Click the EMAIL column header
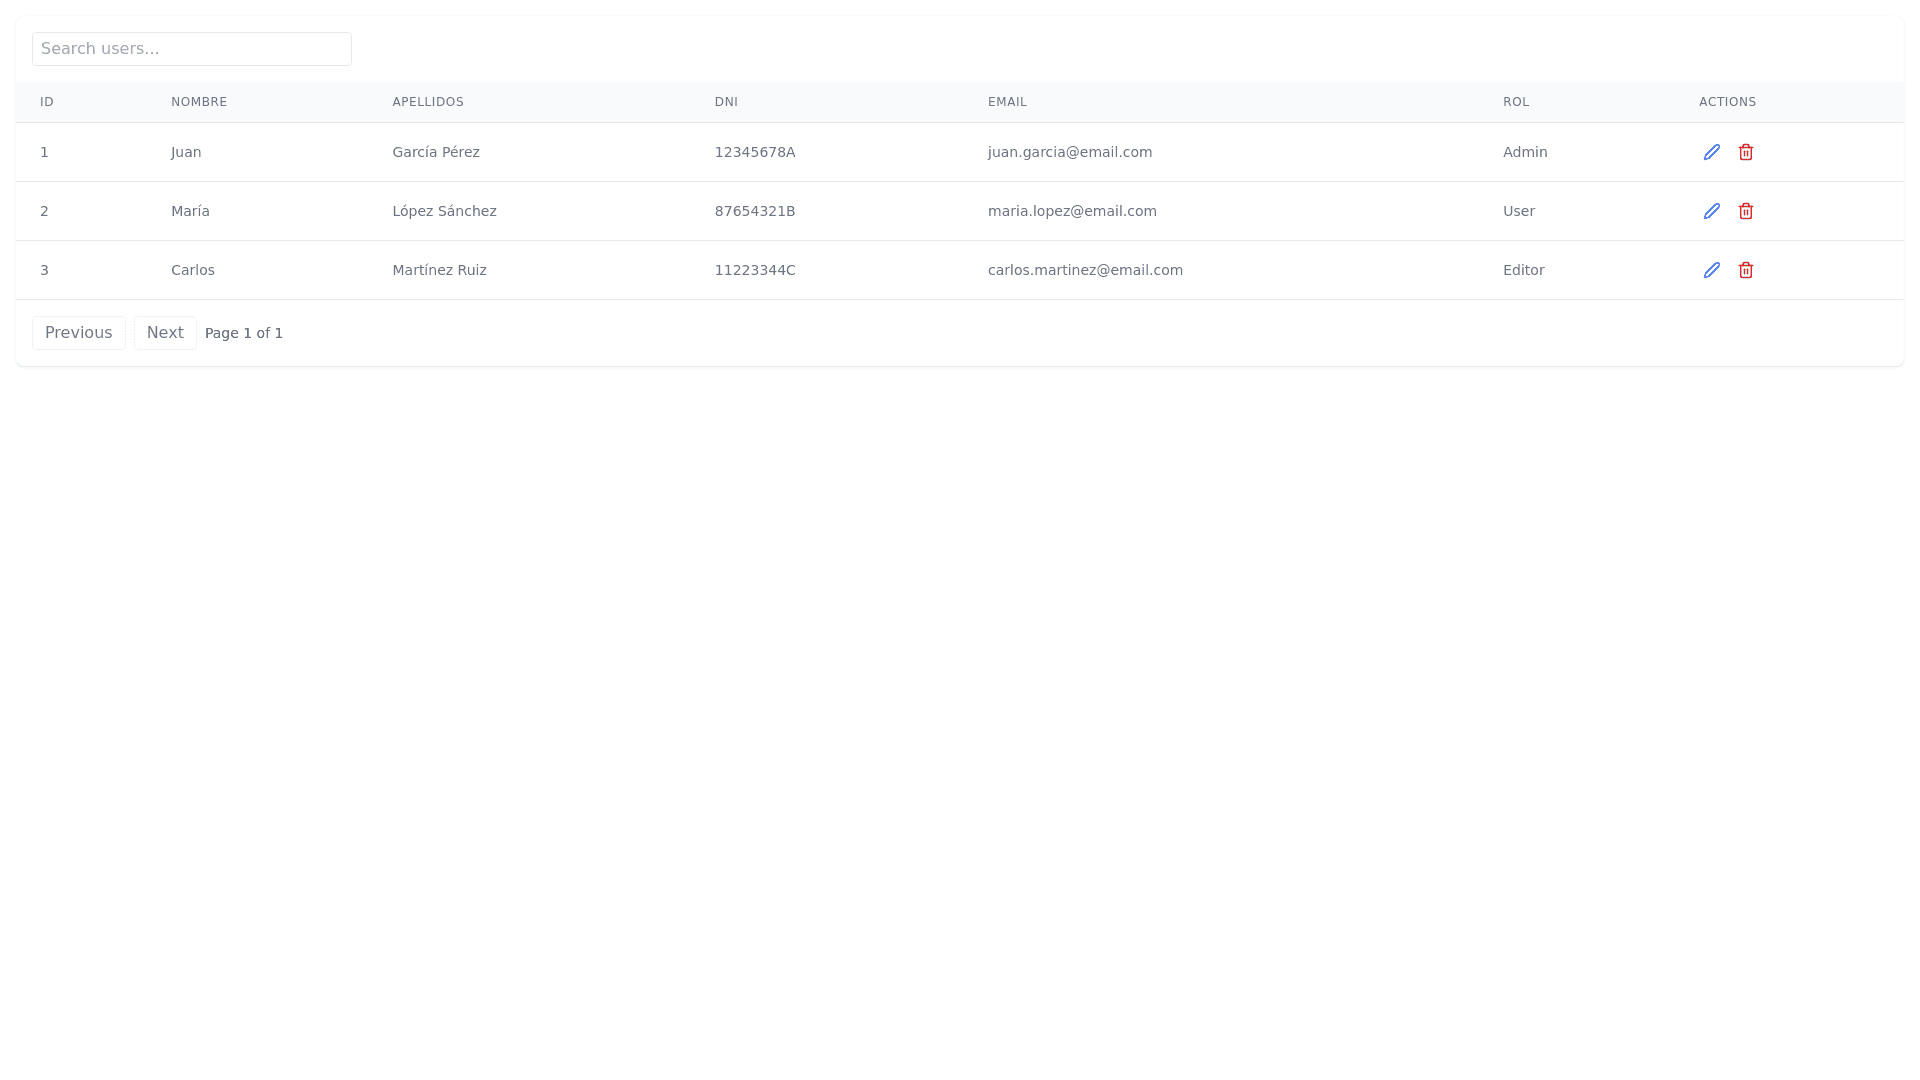Screen dimensions: 1920x1080 point(1007,102)
